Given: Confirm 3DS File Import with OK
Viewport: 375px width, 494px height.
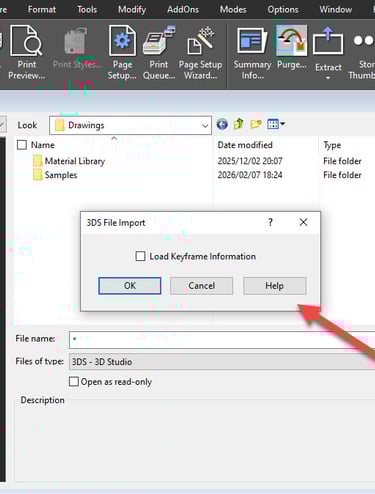Looking at the screenshot, I should tap(130, 286).
